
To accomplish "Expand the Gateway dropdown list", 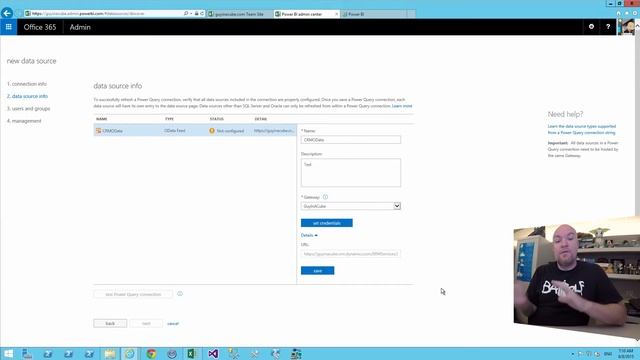I will pyautogui.click(x=397, y=206).
